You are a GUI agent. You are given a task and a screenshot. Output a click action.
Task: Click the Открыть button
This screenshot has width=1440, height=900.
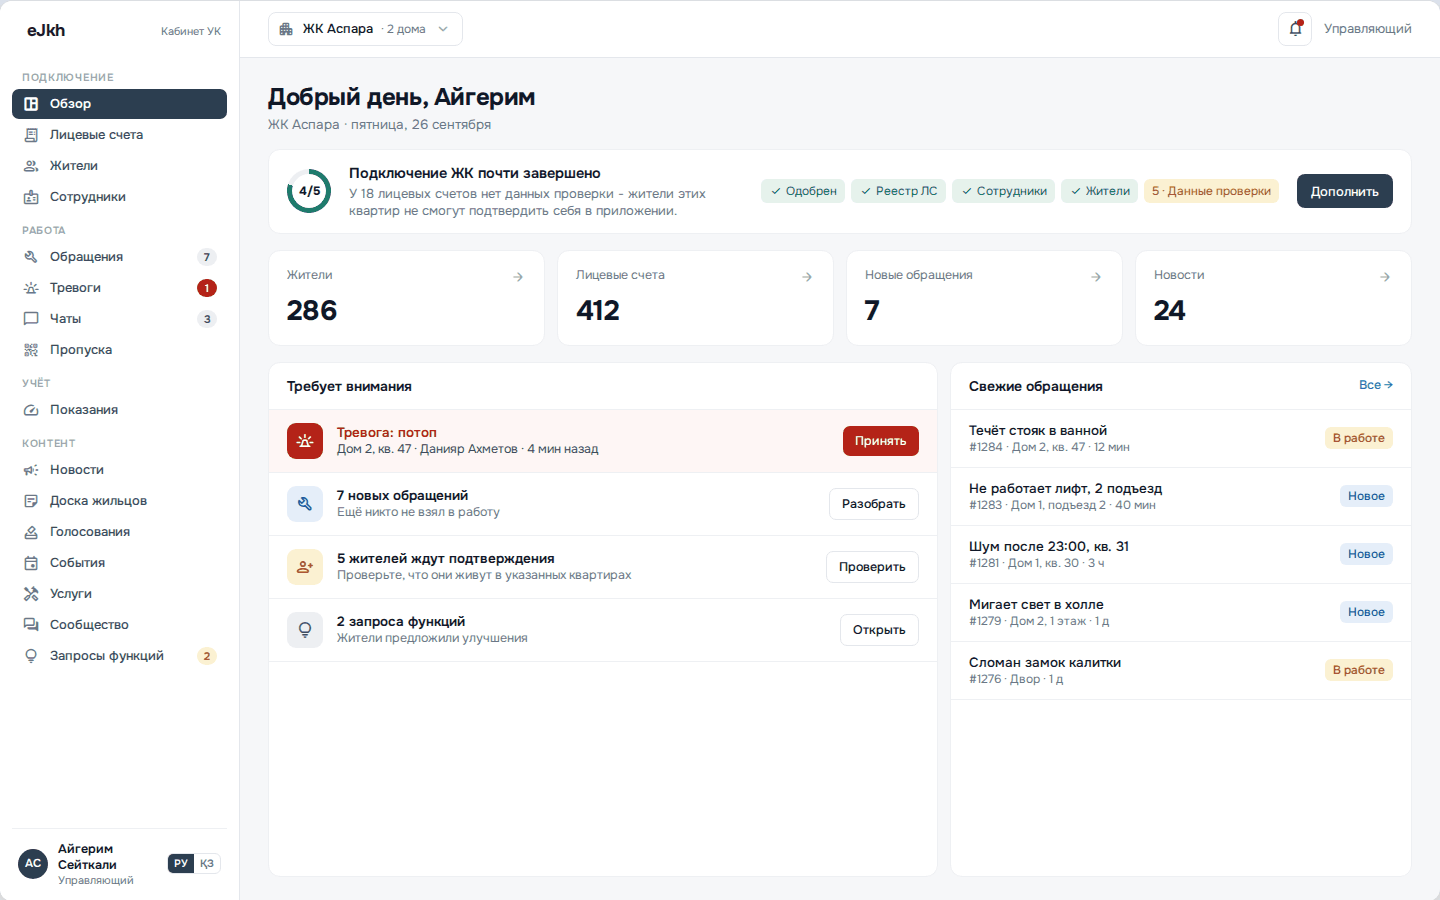pos(879,630)
